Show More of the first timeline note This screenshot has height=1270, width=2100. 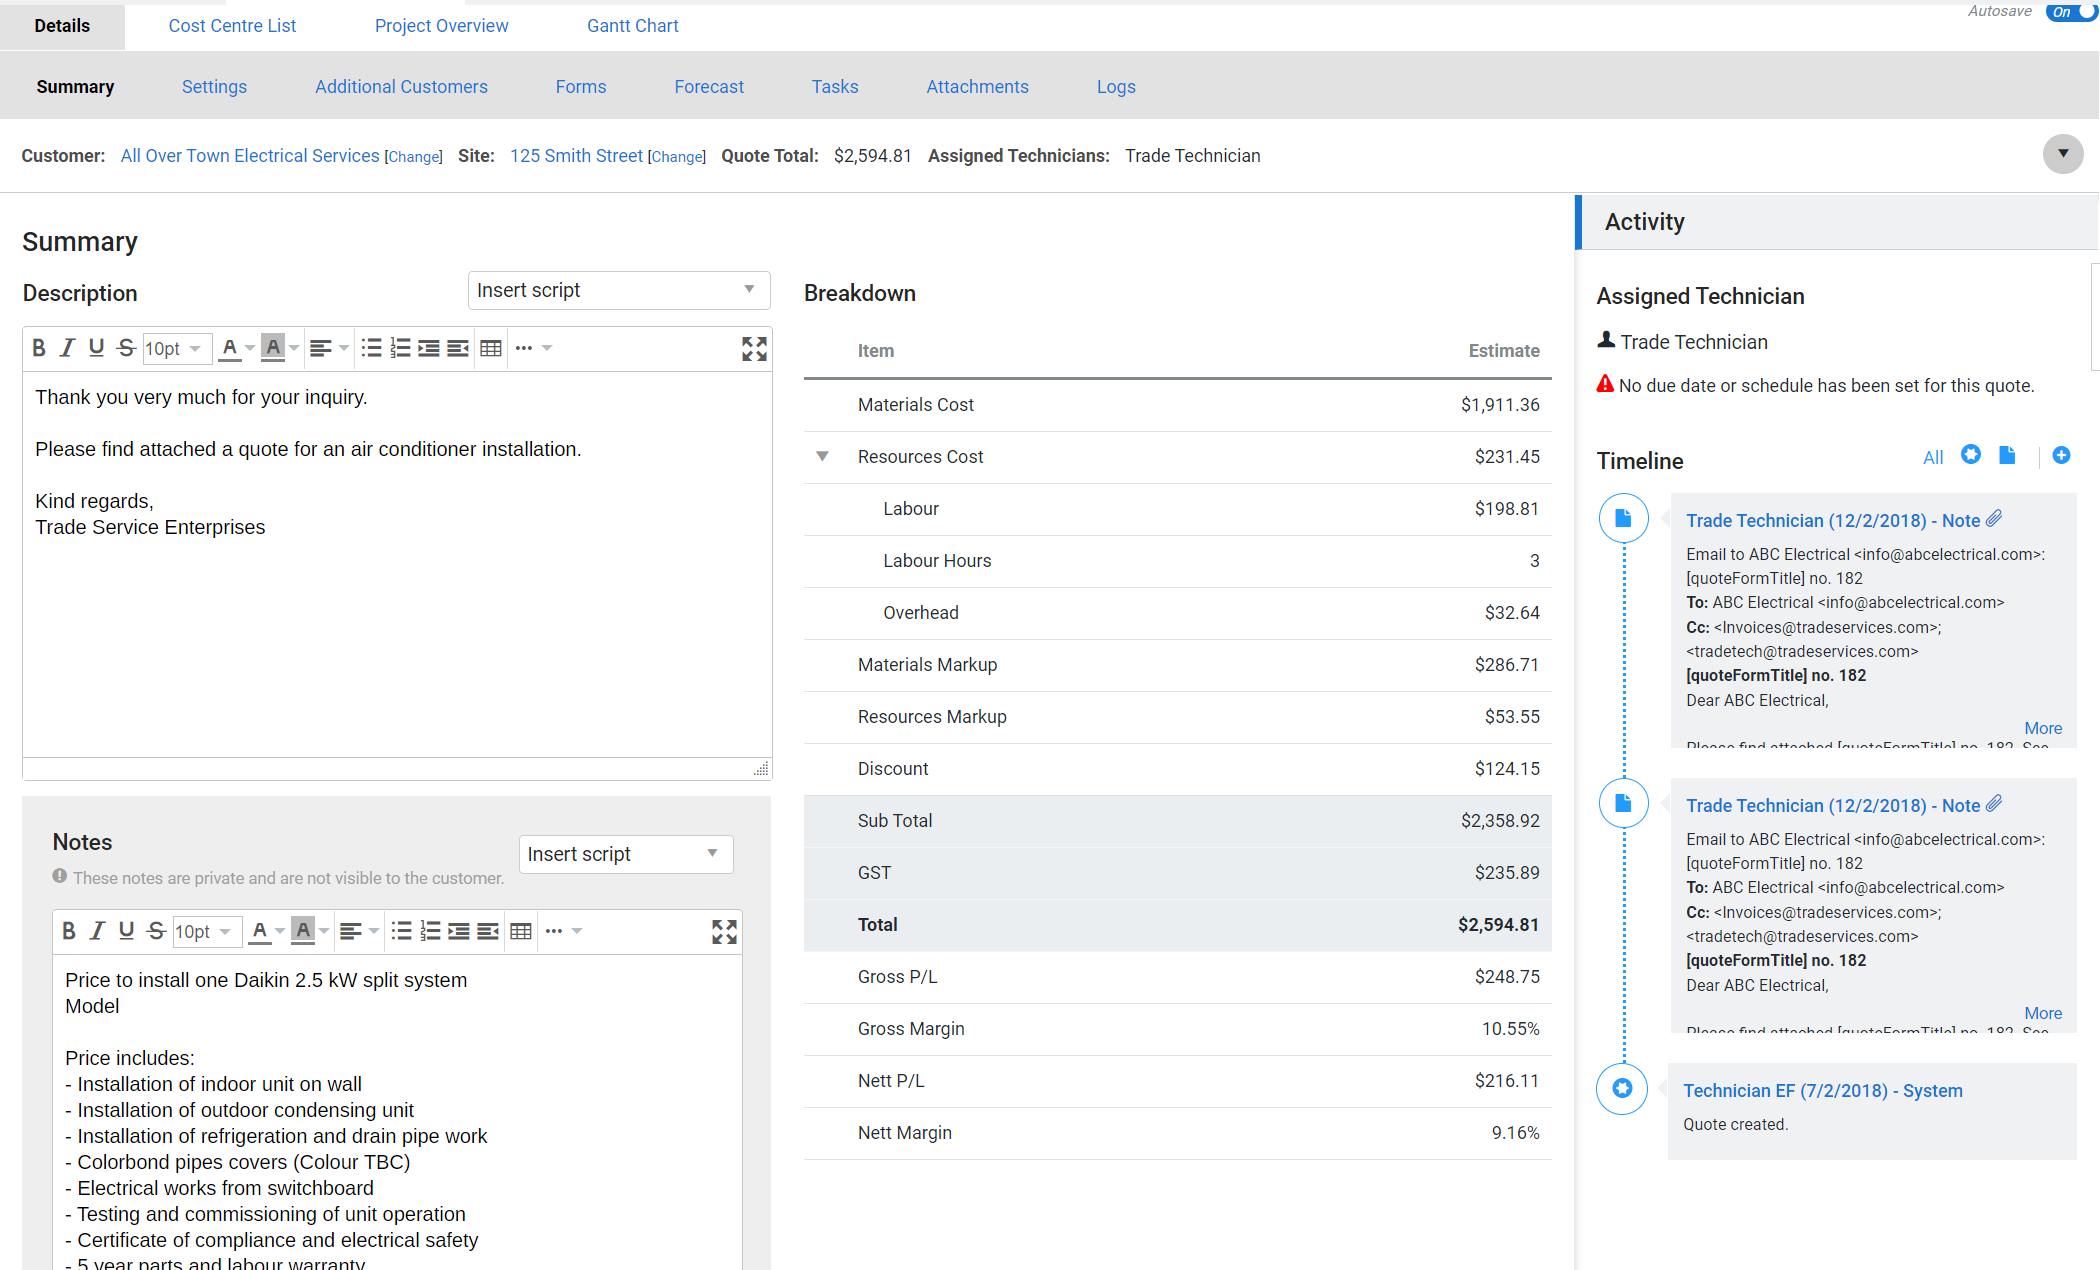[x=2043, y=728]
